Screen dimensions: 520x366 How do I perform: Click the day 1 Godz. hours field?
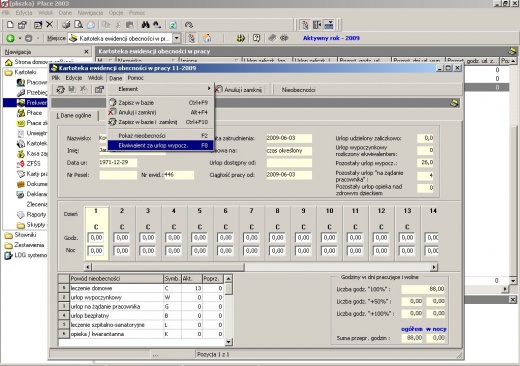click(x=96, y=238)
